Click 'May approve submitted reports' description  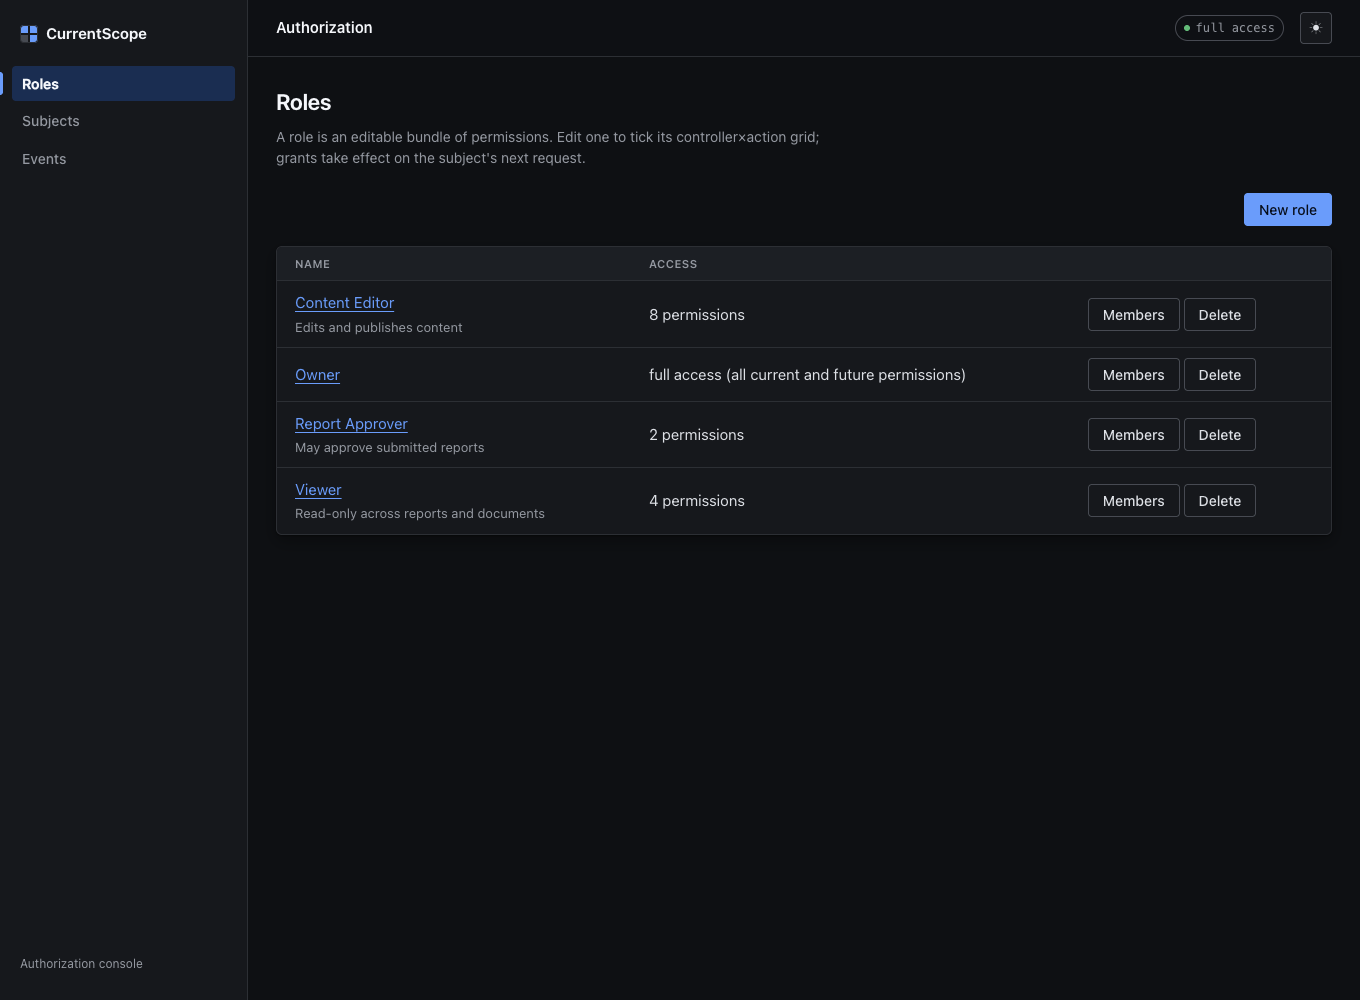point(389,448)
